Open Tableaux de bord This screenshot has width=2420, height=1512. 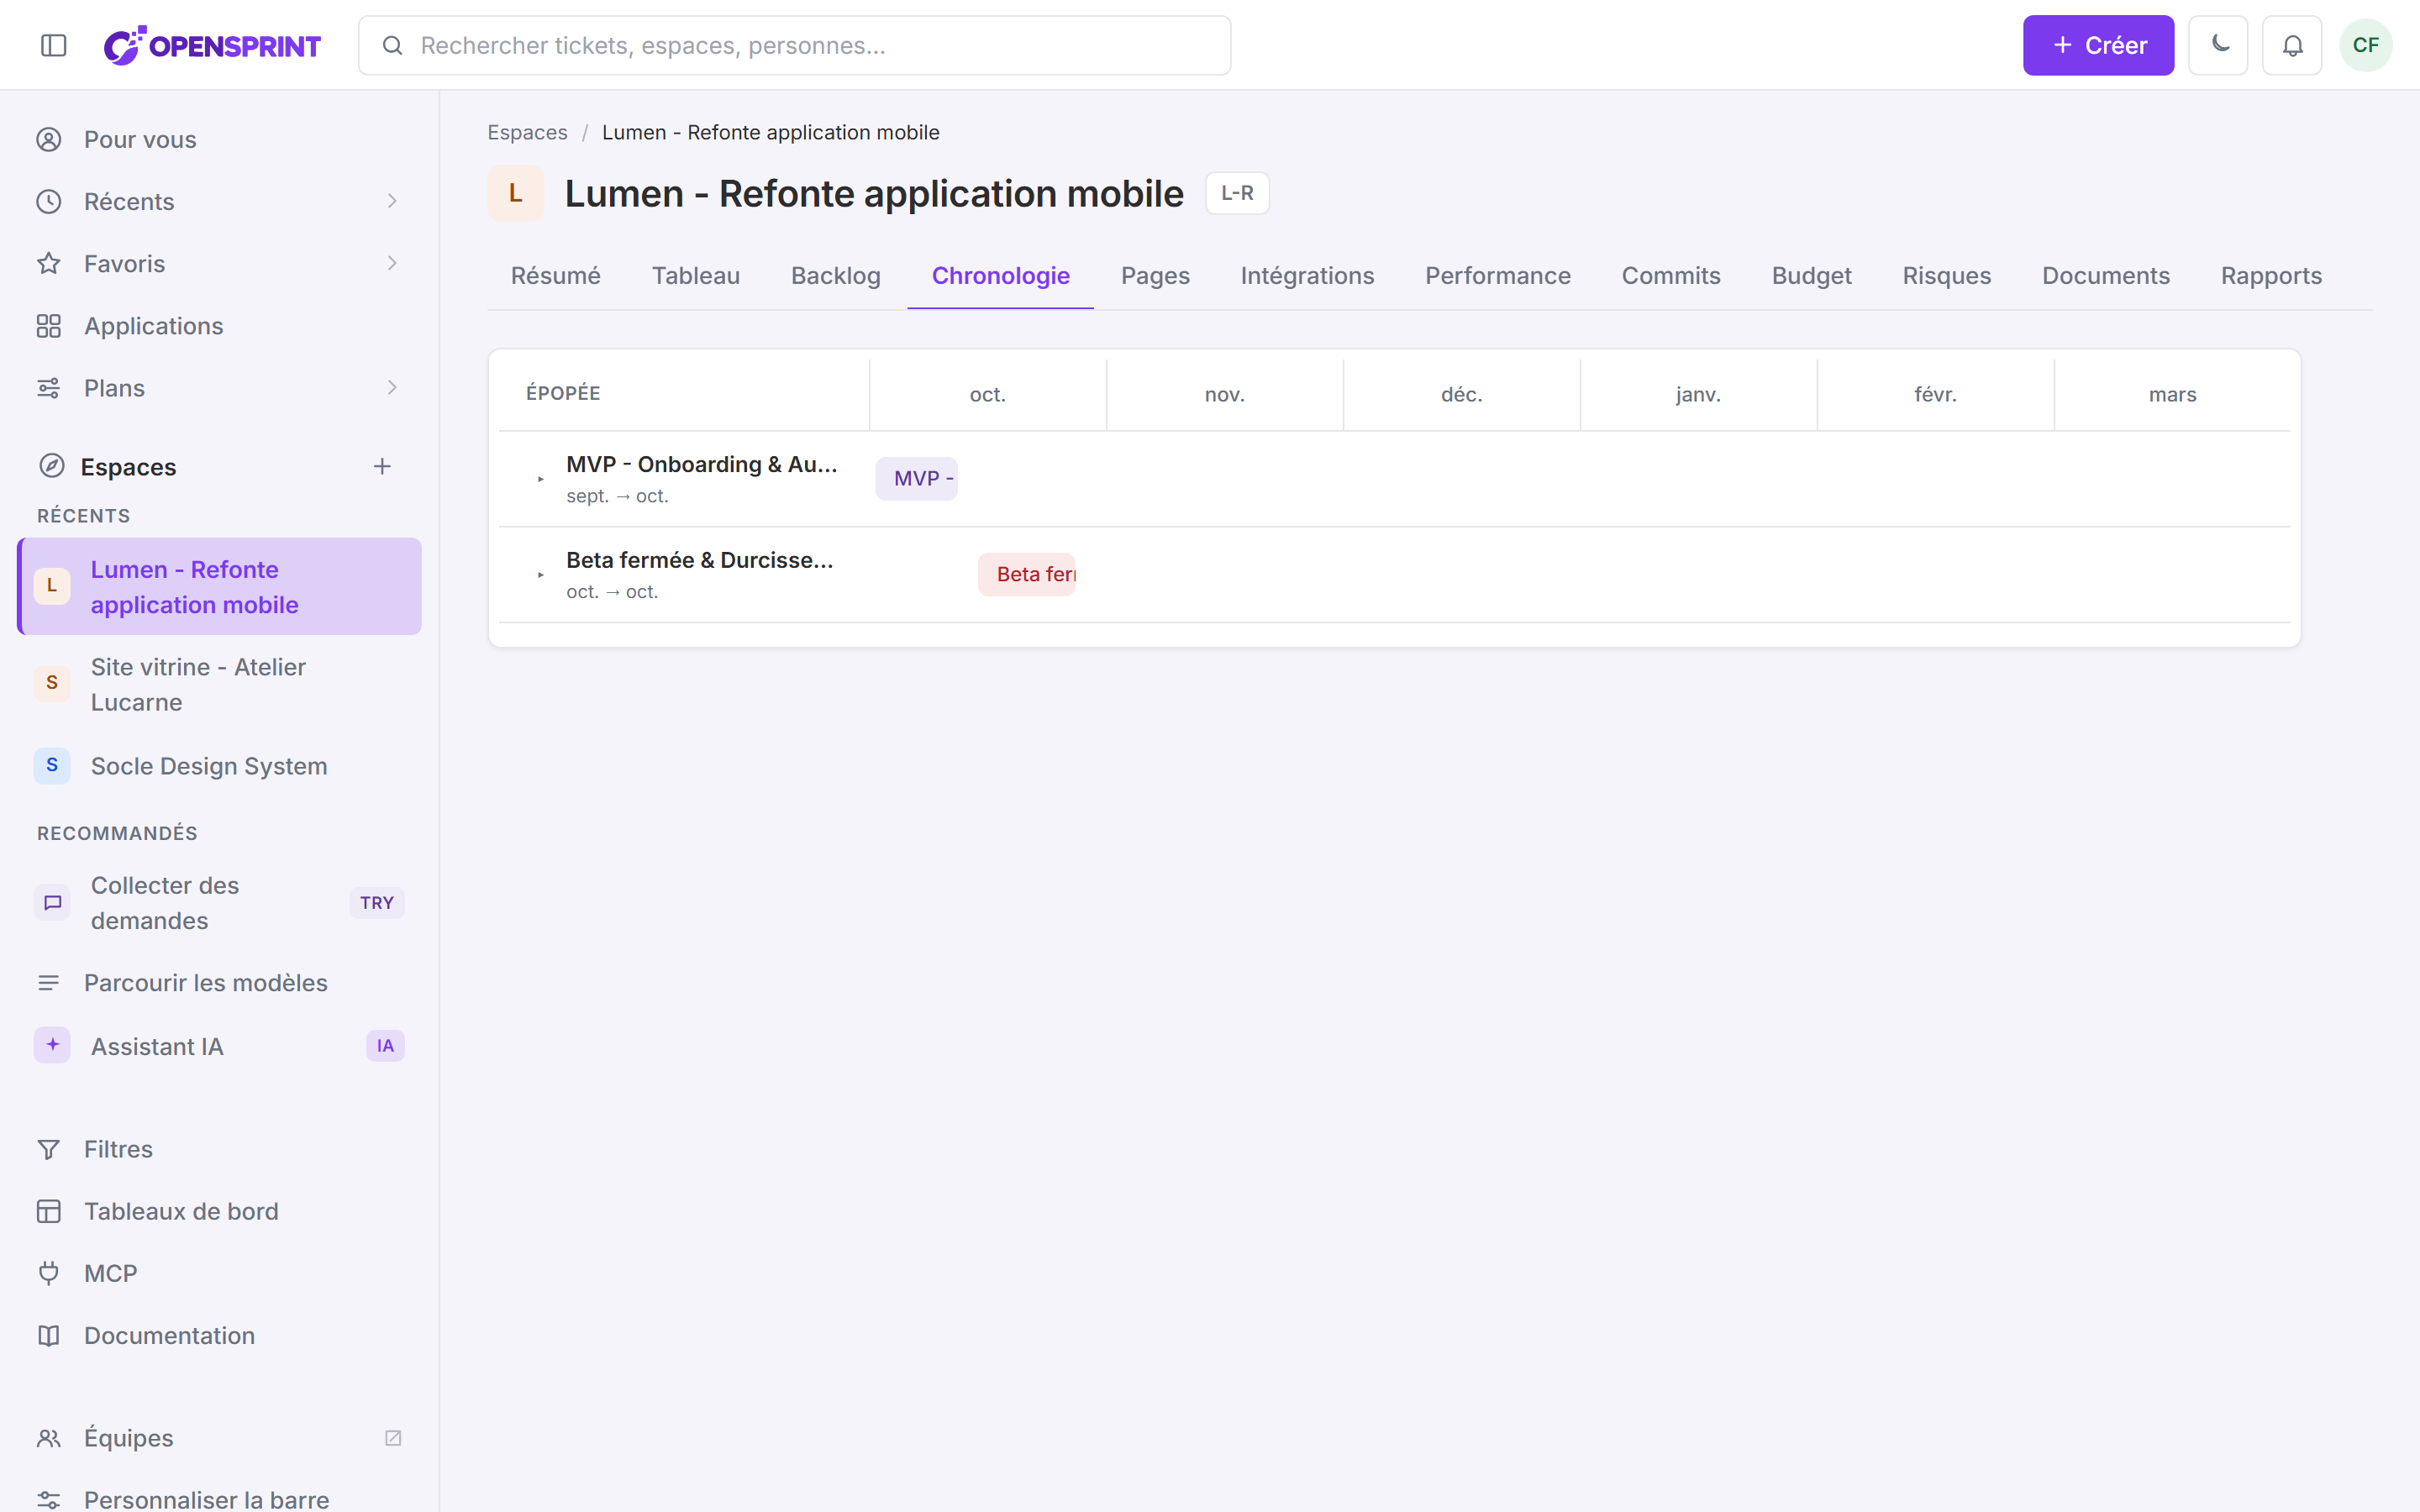pos(219,1211)
